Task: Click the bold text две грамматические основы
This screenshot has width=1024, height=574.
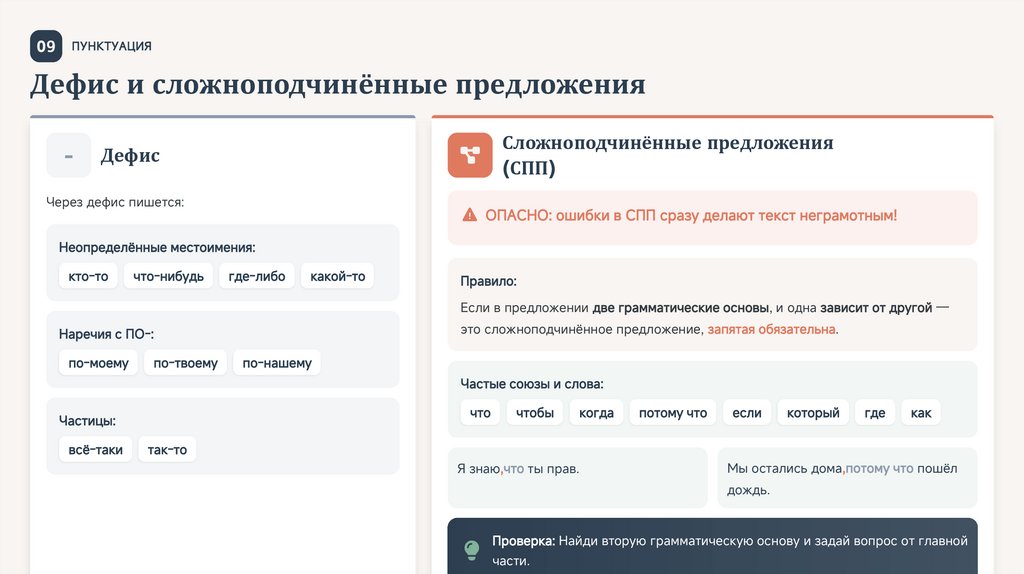Action: 680,308
